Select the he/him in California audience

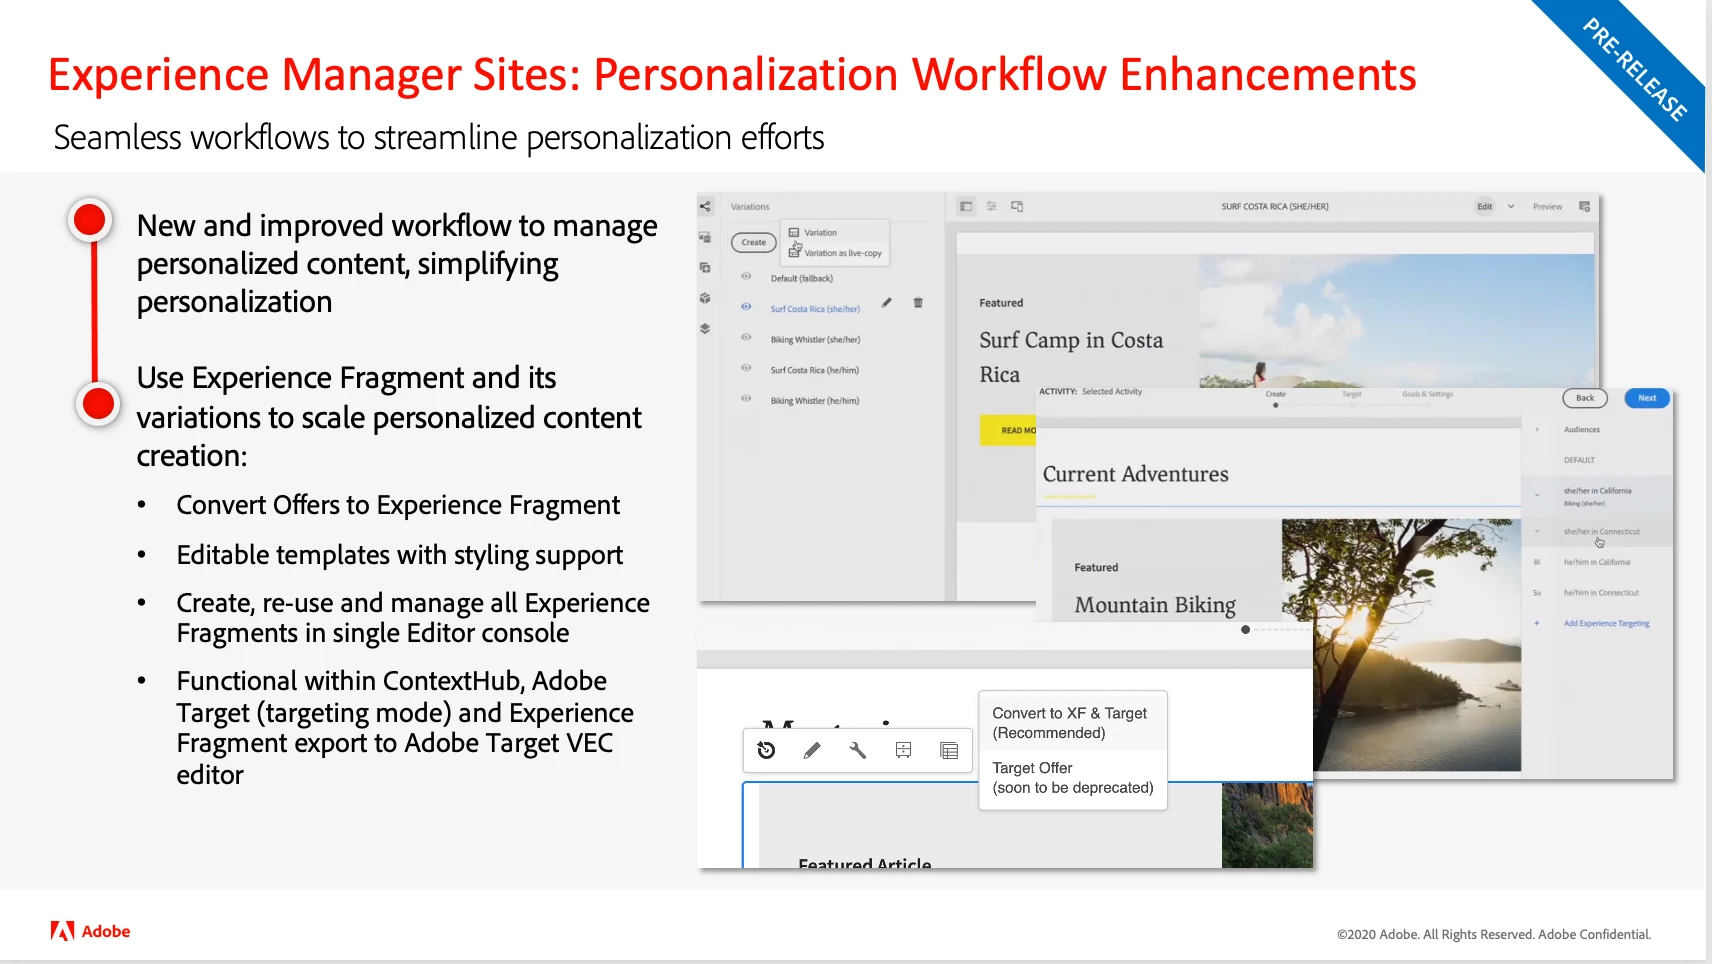coord(1597,562)
